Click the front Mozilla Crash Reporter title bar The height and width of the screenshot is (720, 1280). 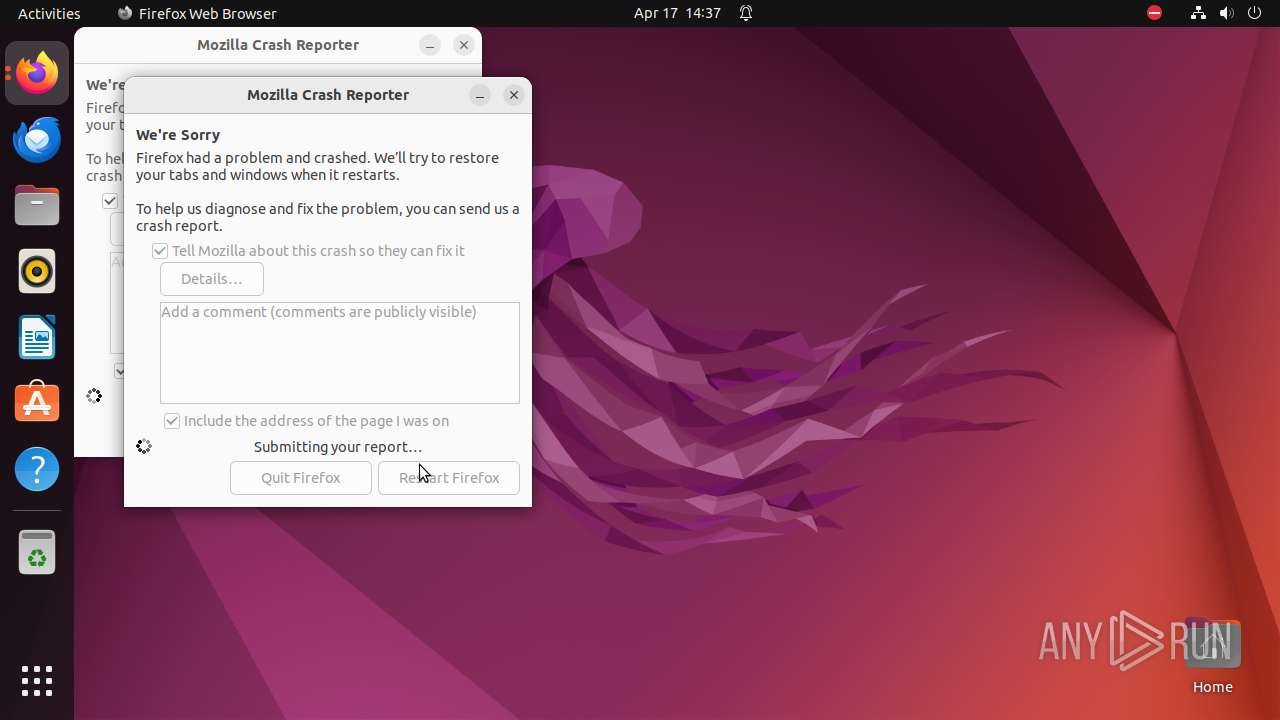tap(328, 95)
